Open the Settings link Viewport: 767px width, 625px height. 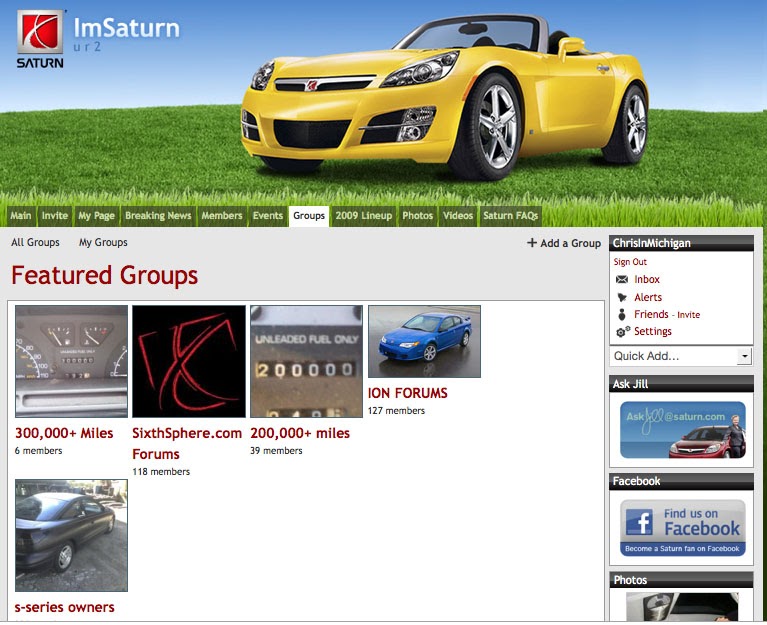[x=653, y=332]
